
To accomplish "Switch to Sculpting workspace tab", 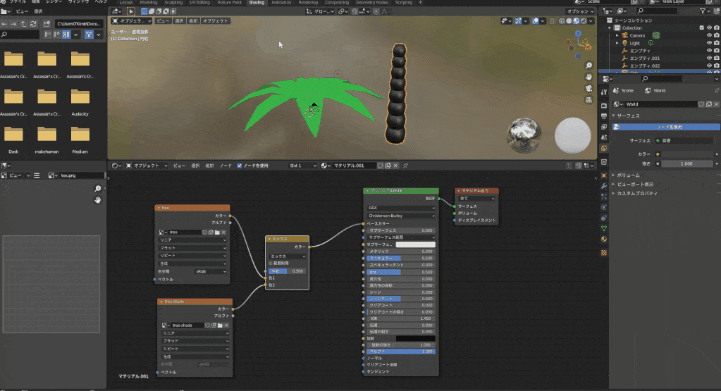I will pos(173,2).
